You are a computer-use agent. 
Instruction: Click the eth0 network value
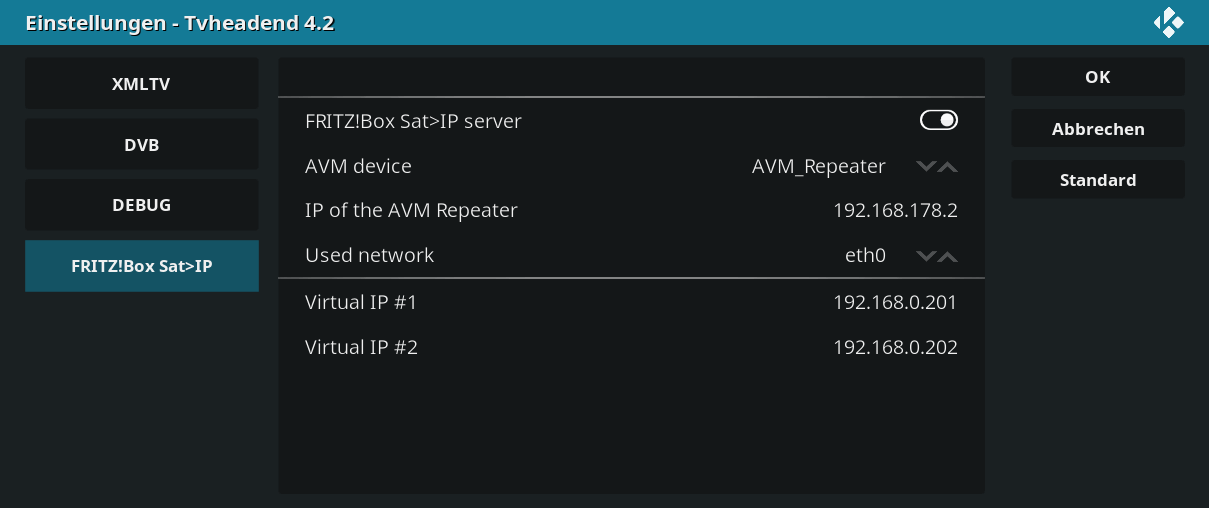click(865, 256)
